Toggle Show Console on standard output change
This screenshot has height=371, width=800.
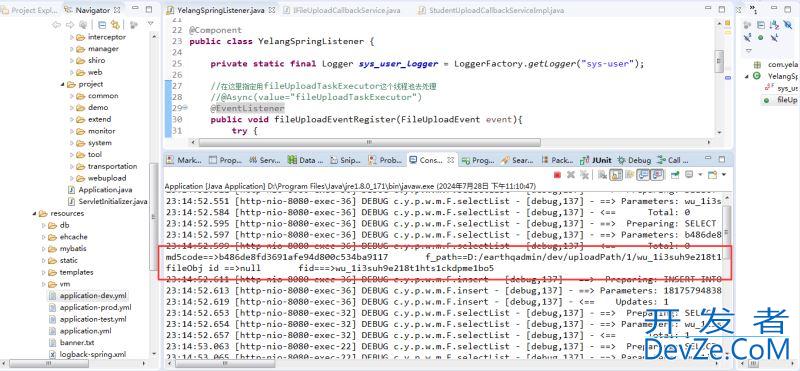(x=643, y=175)
